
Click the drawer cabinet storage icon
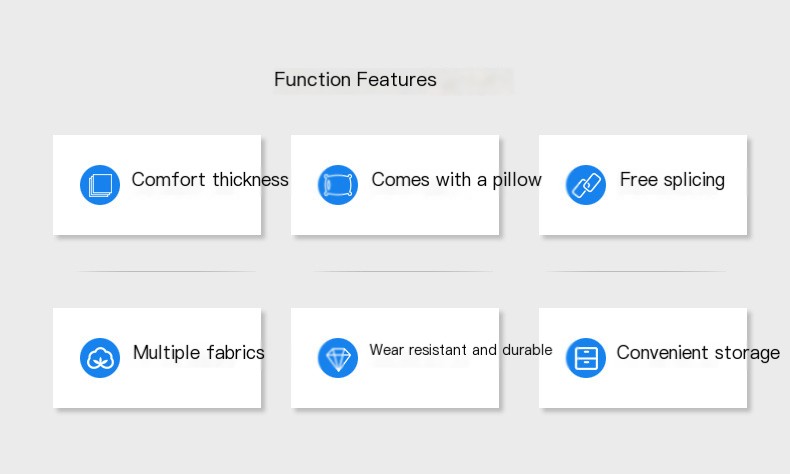pyautogui.click(x=585, y=358)
